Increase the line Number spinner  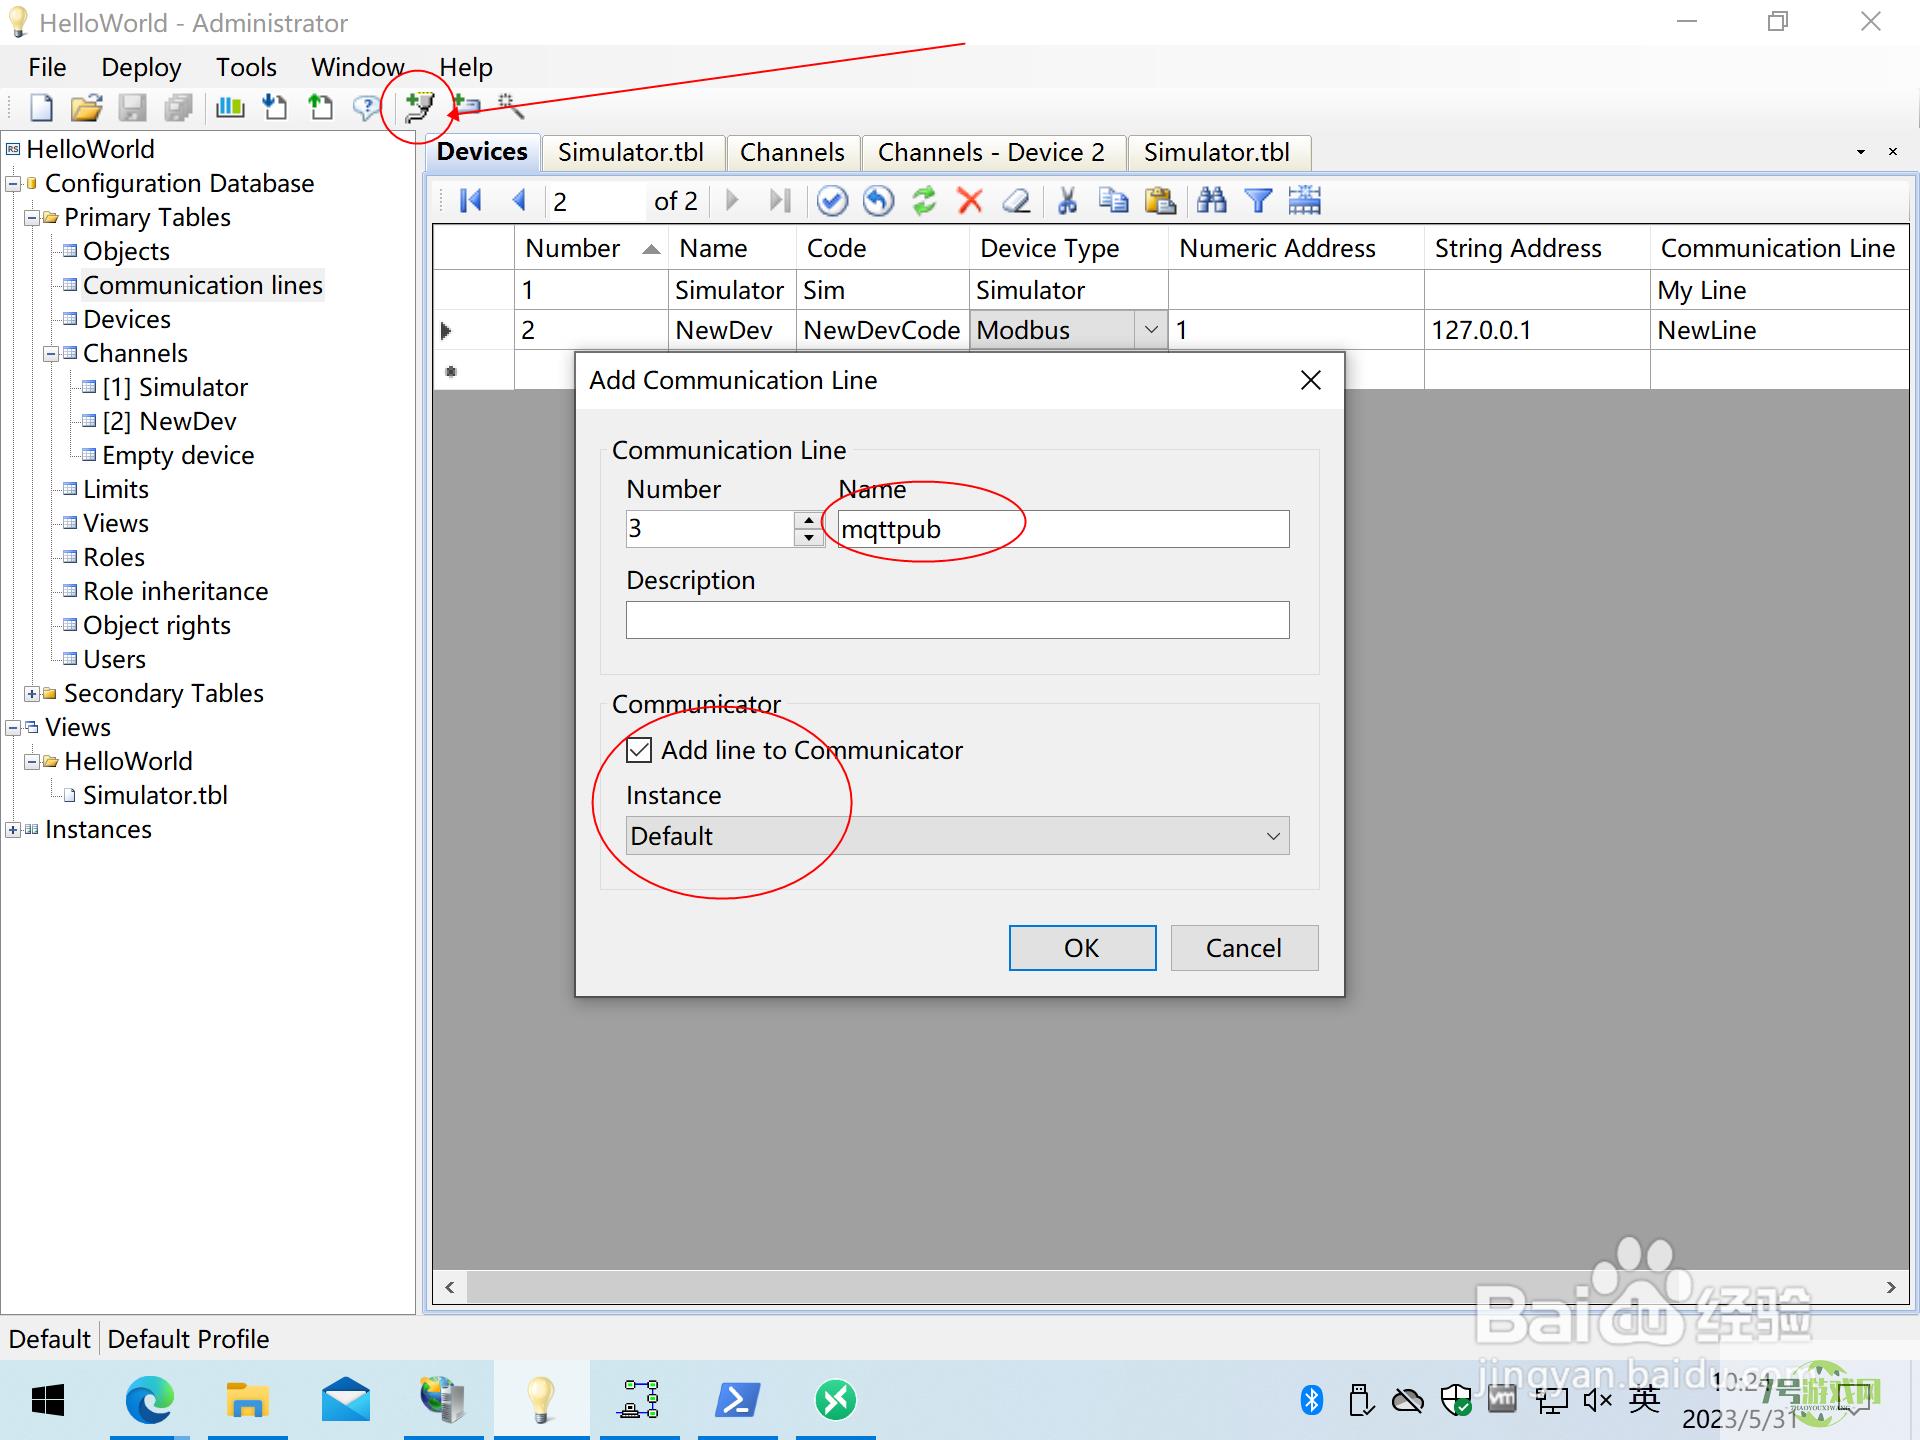tap(809, 520)
